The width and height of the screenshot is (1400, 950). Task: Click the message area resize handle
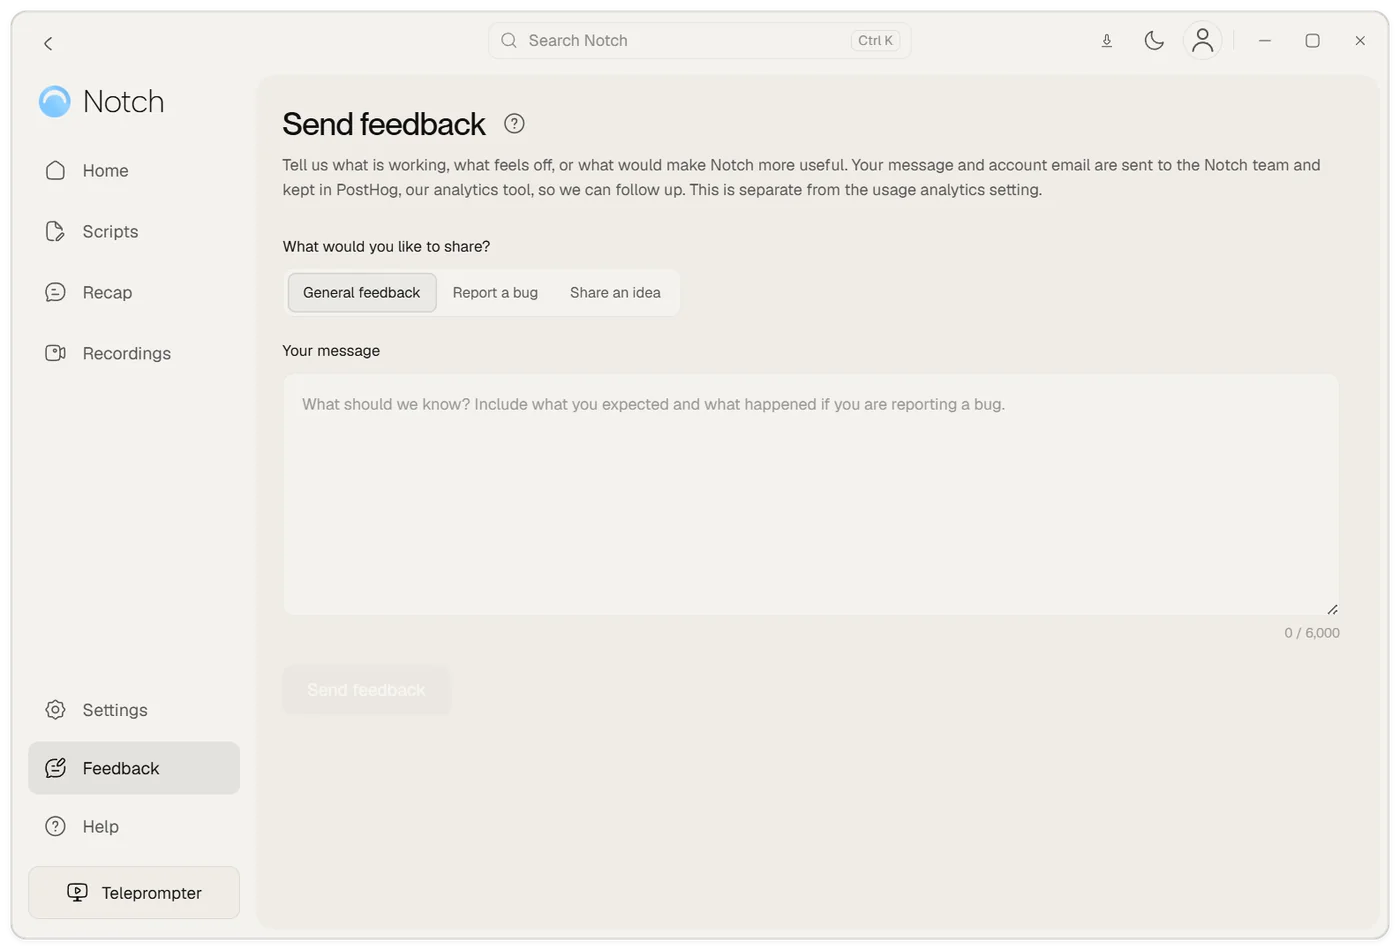(x=1333, y=609)
